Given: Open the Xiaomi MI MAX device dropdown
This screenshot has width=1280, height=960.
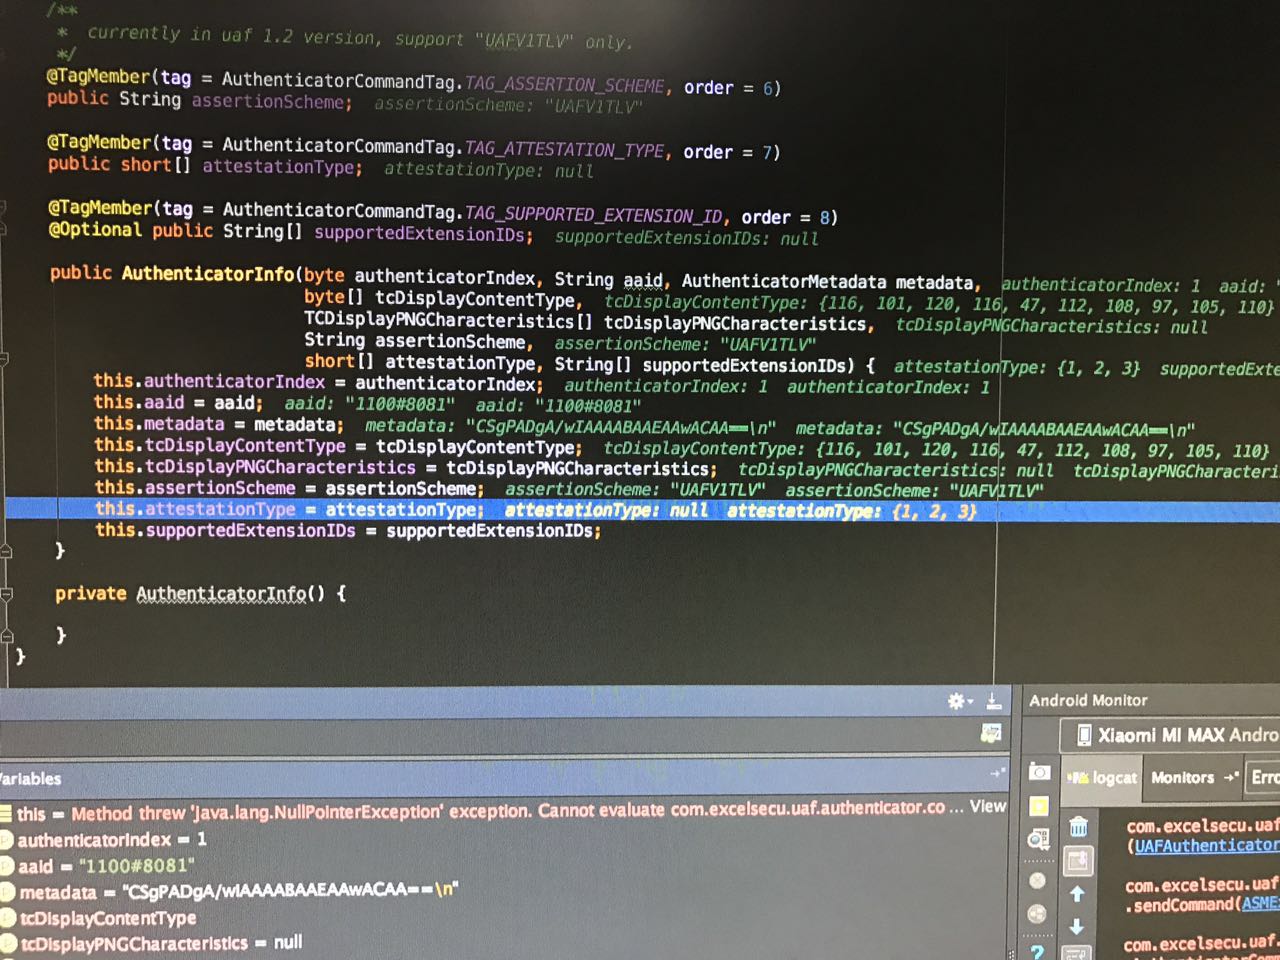Looking at the screenshot, I should tap(1170, 736).
